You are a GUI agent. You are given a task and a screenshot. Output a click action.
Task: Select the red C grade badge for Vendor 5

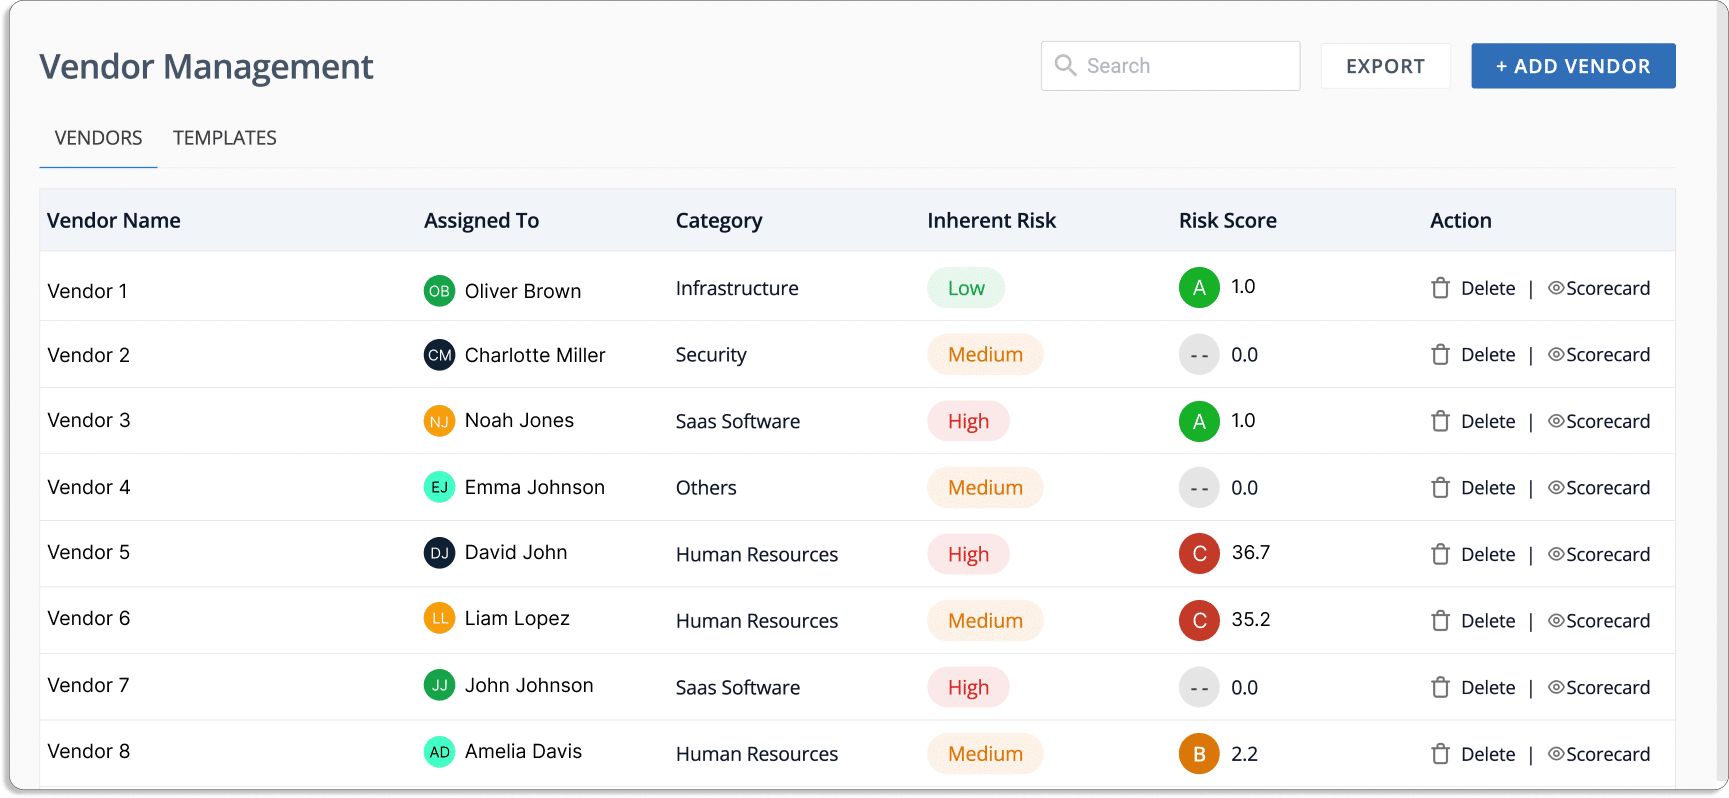(x=1199, y=553)
